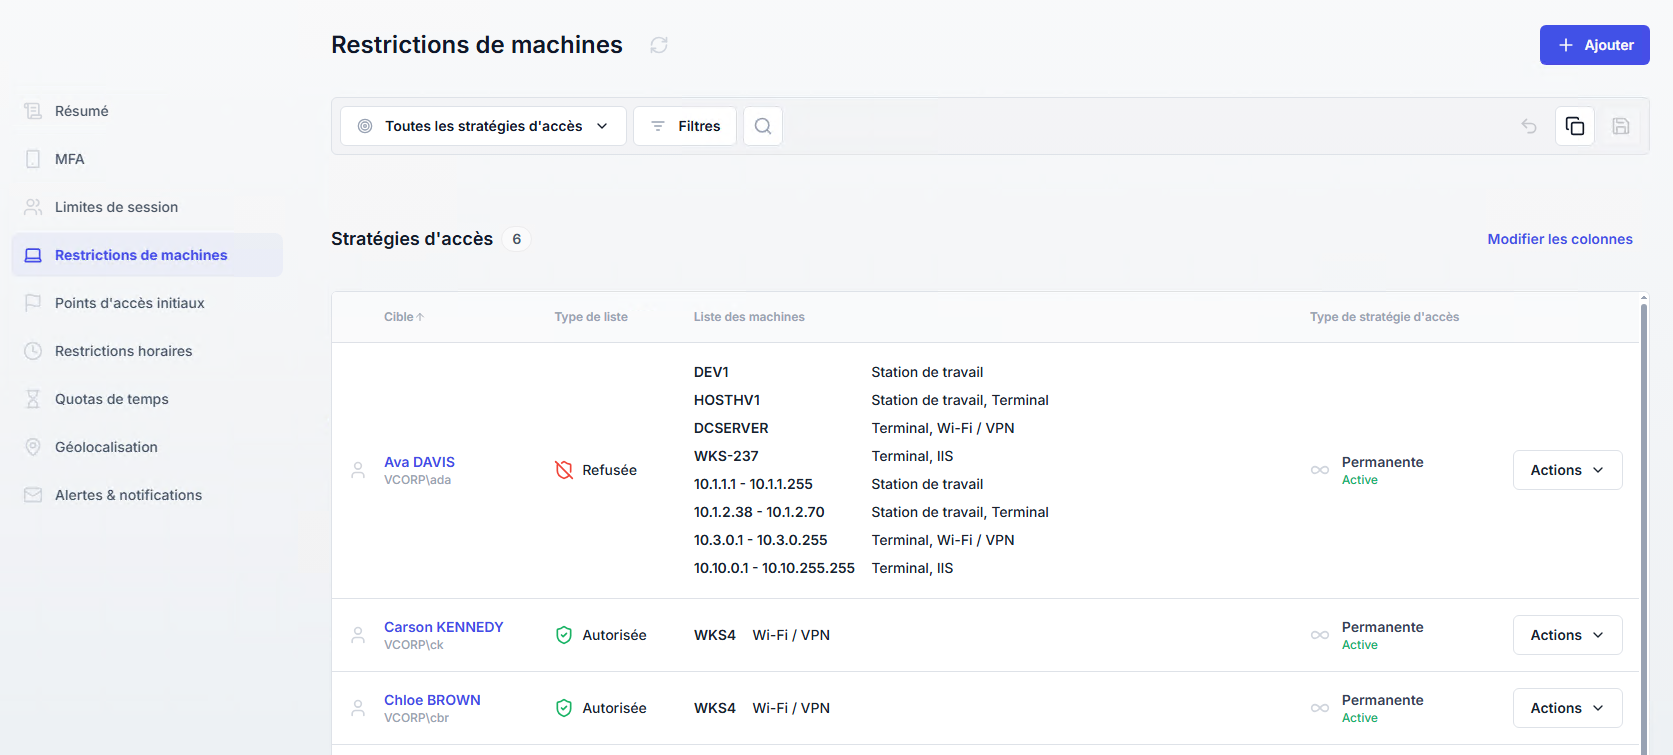Select Quotas de temps in sidebar
Image resolution: width=1673 pixels, height=755 pixels.
tap(112, 399)
